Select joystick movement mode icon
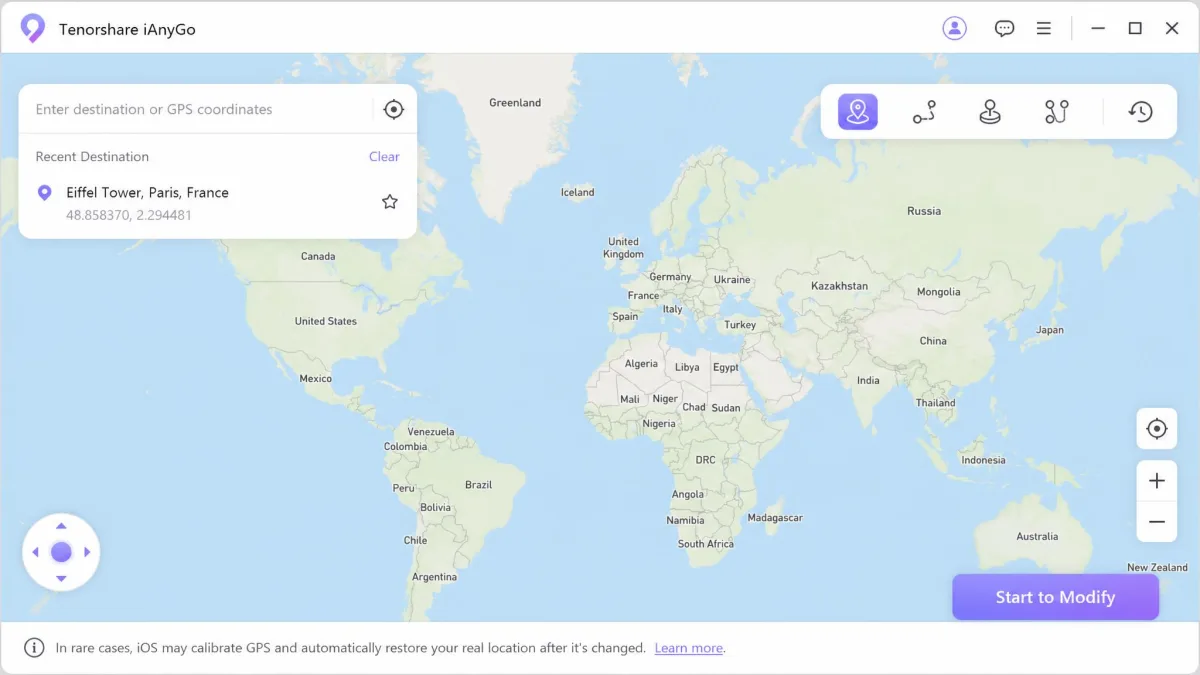 pyautogui.click(x=990, y=112)
